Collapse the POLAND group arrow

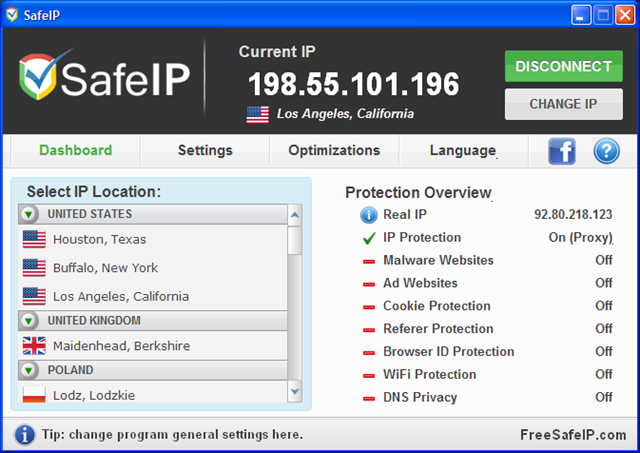point(29,370)
